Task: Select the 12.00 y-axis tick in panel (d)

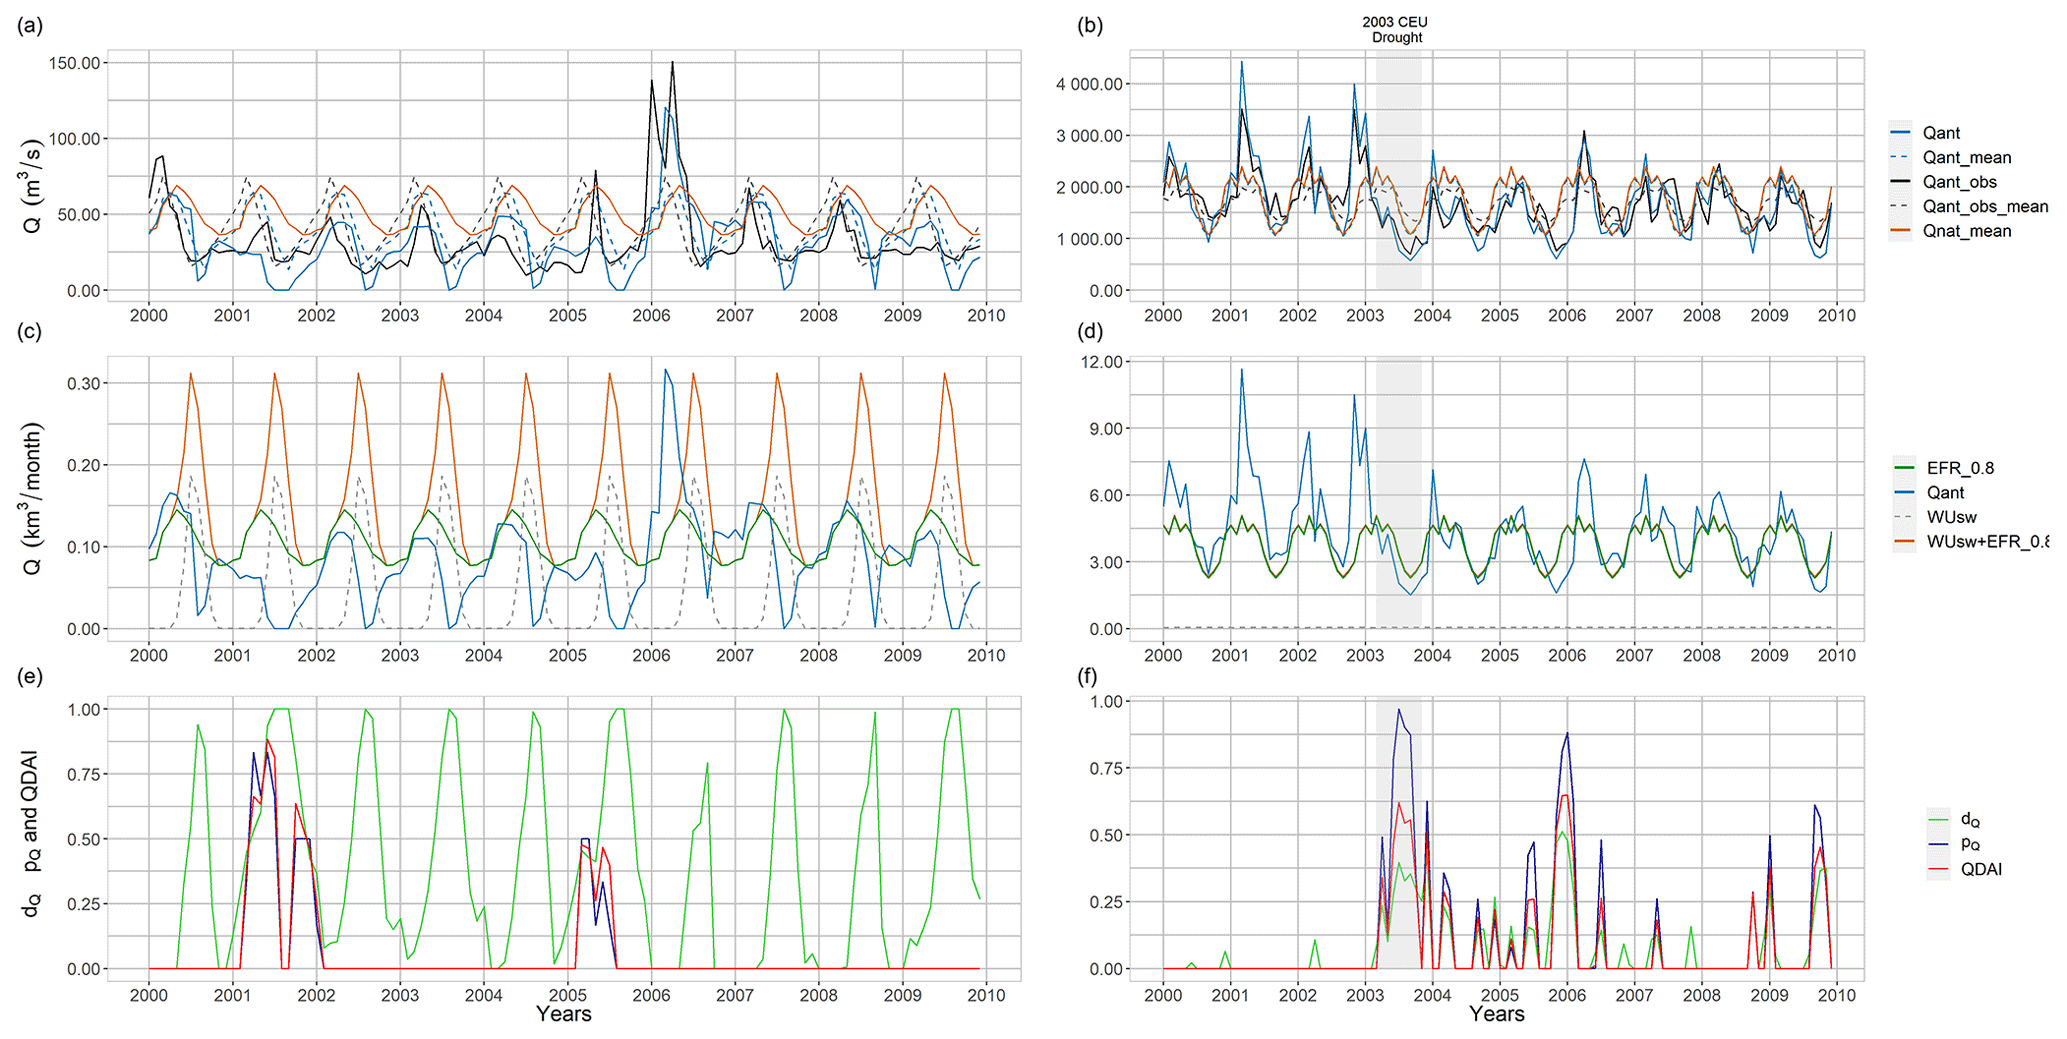Action: tap(1098, 361)
